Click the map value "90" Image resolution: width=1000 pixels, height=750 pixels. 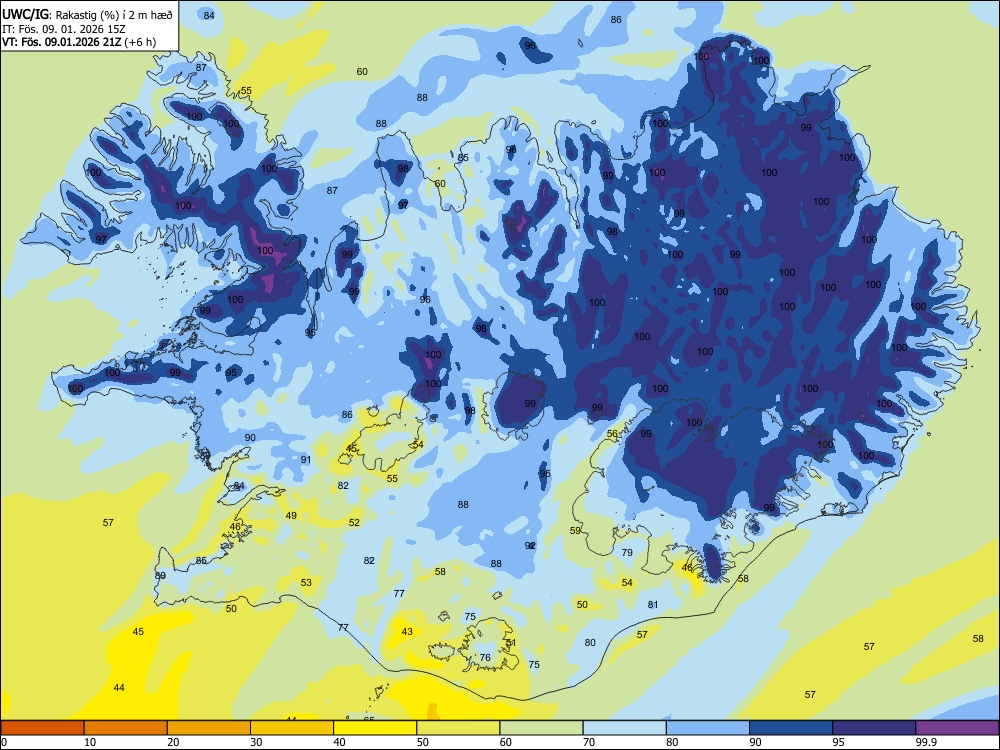pyautogui.click(x=250, y=438)
